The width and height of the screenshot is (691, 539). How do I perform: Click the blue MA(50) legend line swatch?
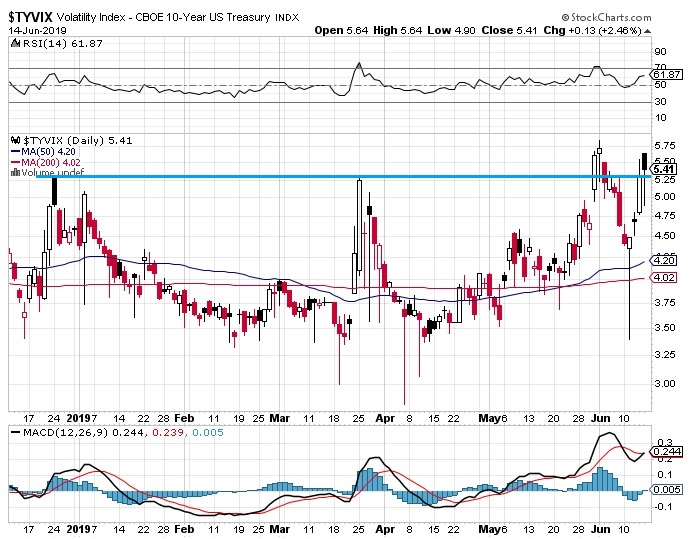(x=15, y=152)
